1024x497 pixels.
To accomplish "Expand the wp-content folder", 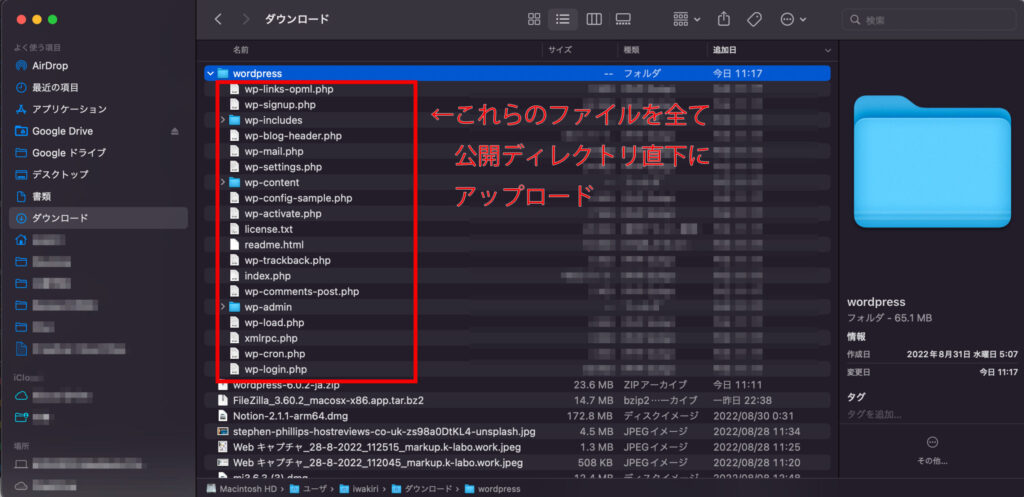I will 223,183.
